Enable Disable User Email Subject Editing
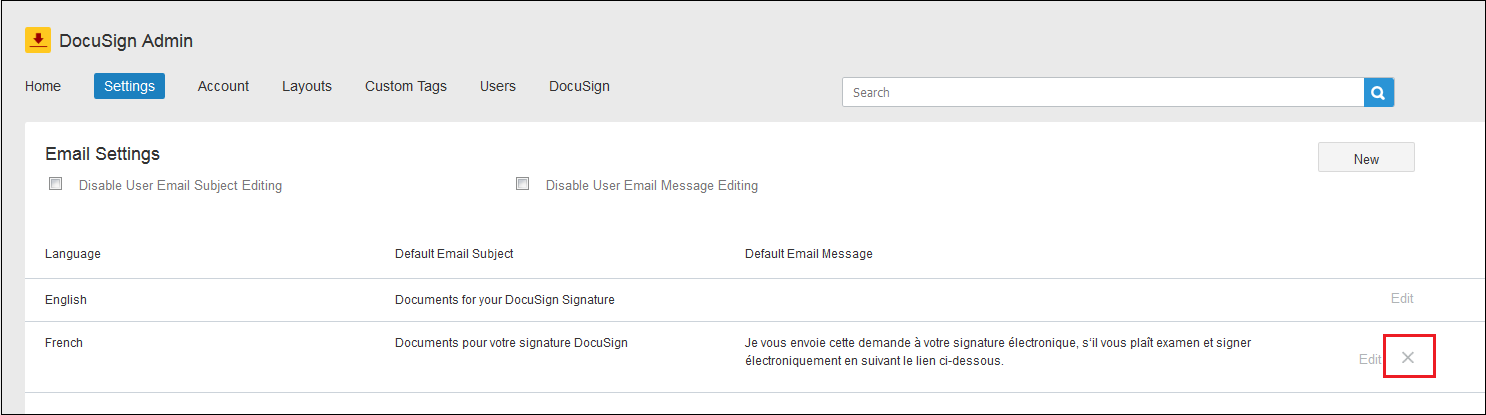The image size is (1486, 415). click(56, 184)
